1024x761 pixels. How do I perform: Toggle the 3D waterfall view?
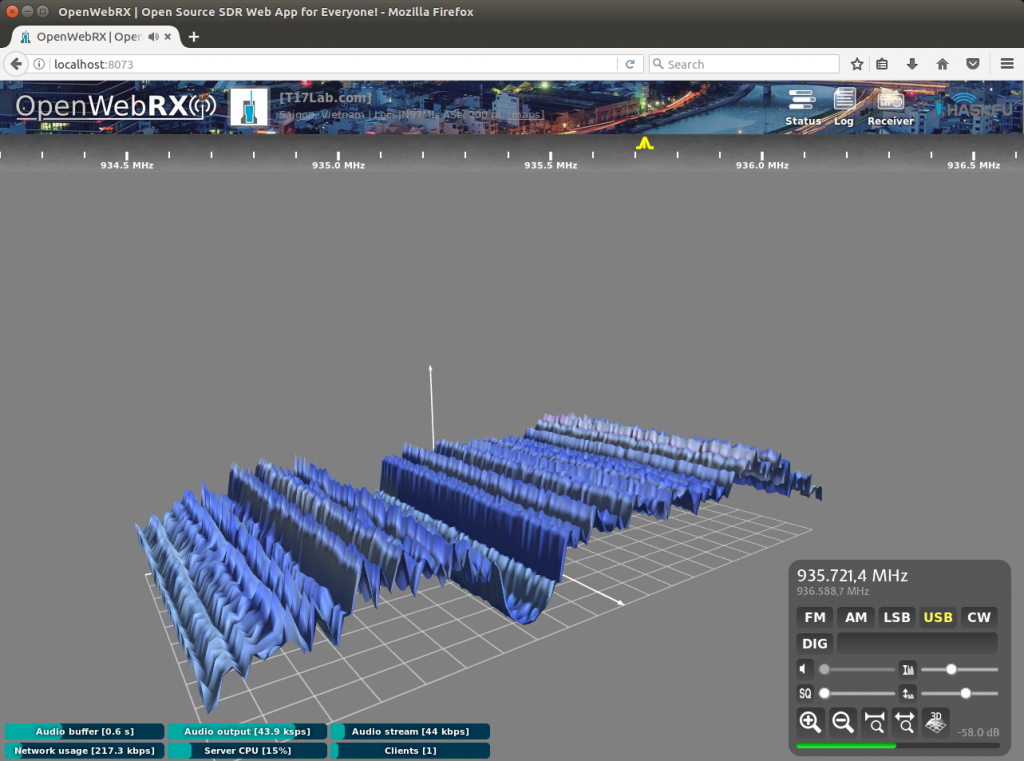click(936, 721)
